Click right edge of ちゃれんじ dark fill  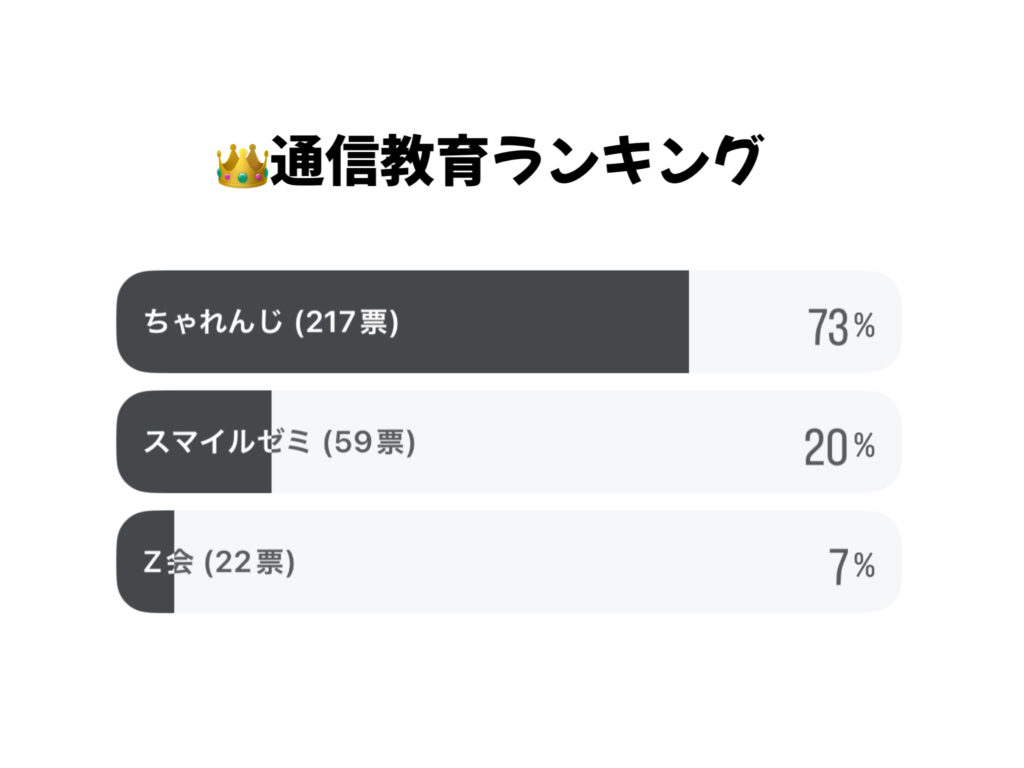coord(686,322)
